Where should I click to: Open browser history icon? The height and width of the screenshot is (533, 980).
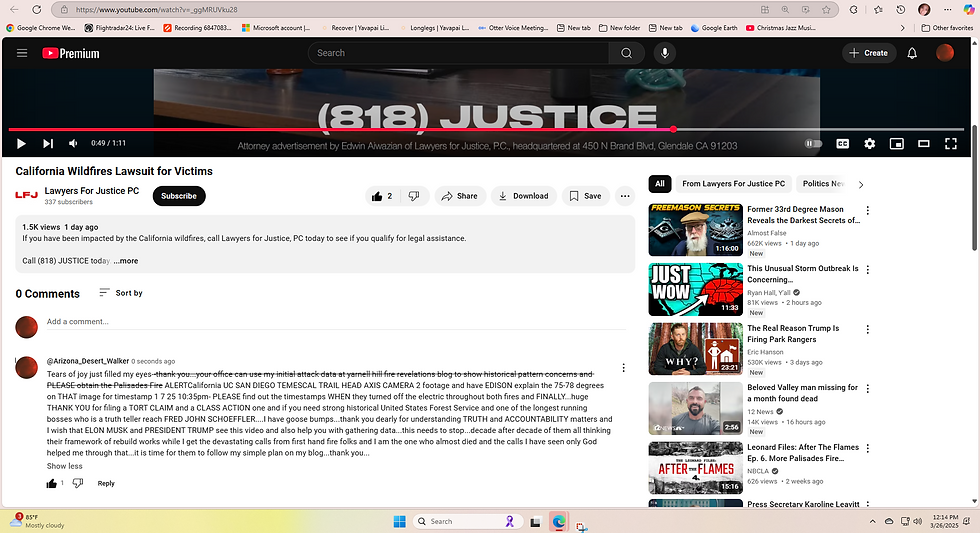901,9
